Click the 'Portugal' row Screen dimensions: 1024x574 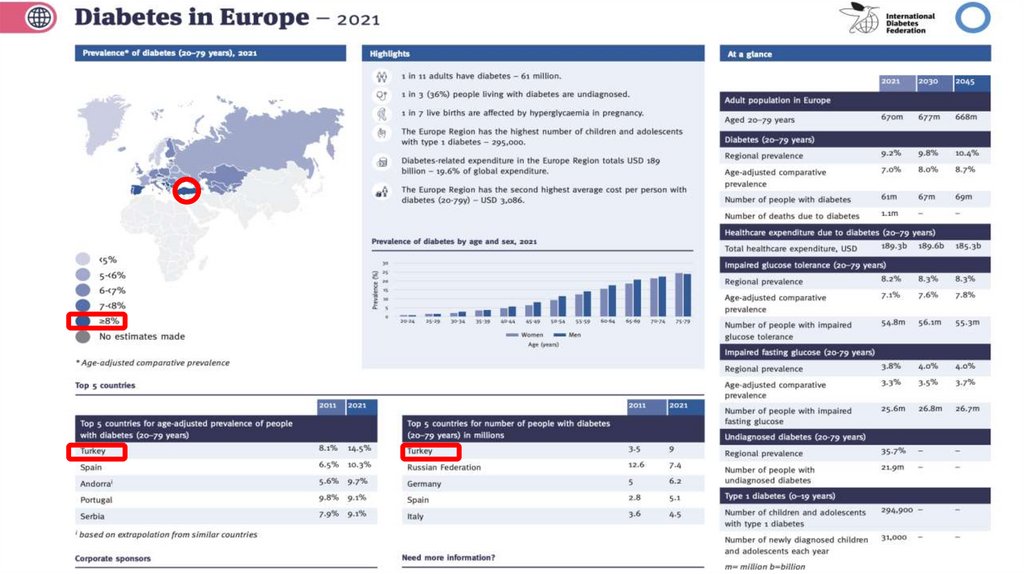226,500
